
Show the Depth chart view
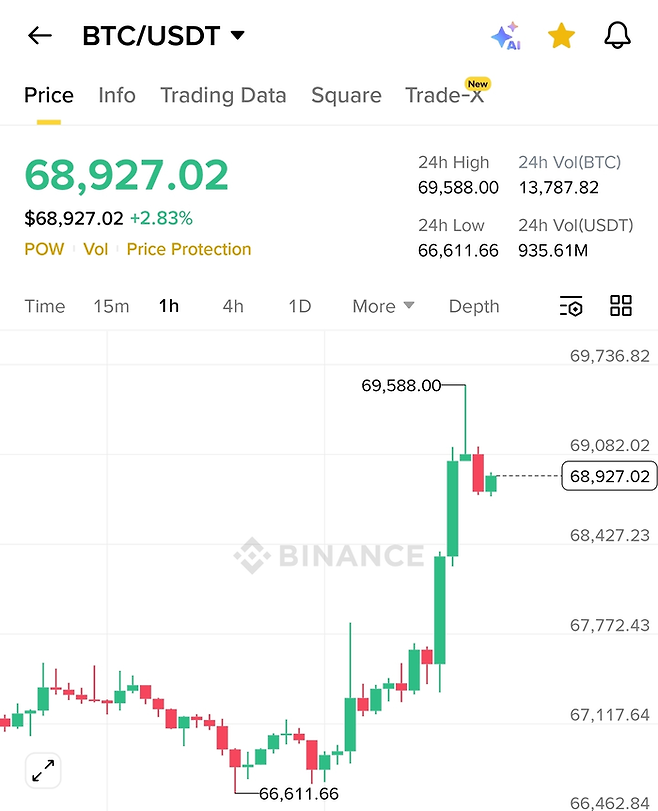474,306
